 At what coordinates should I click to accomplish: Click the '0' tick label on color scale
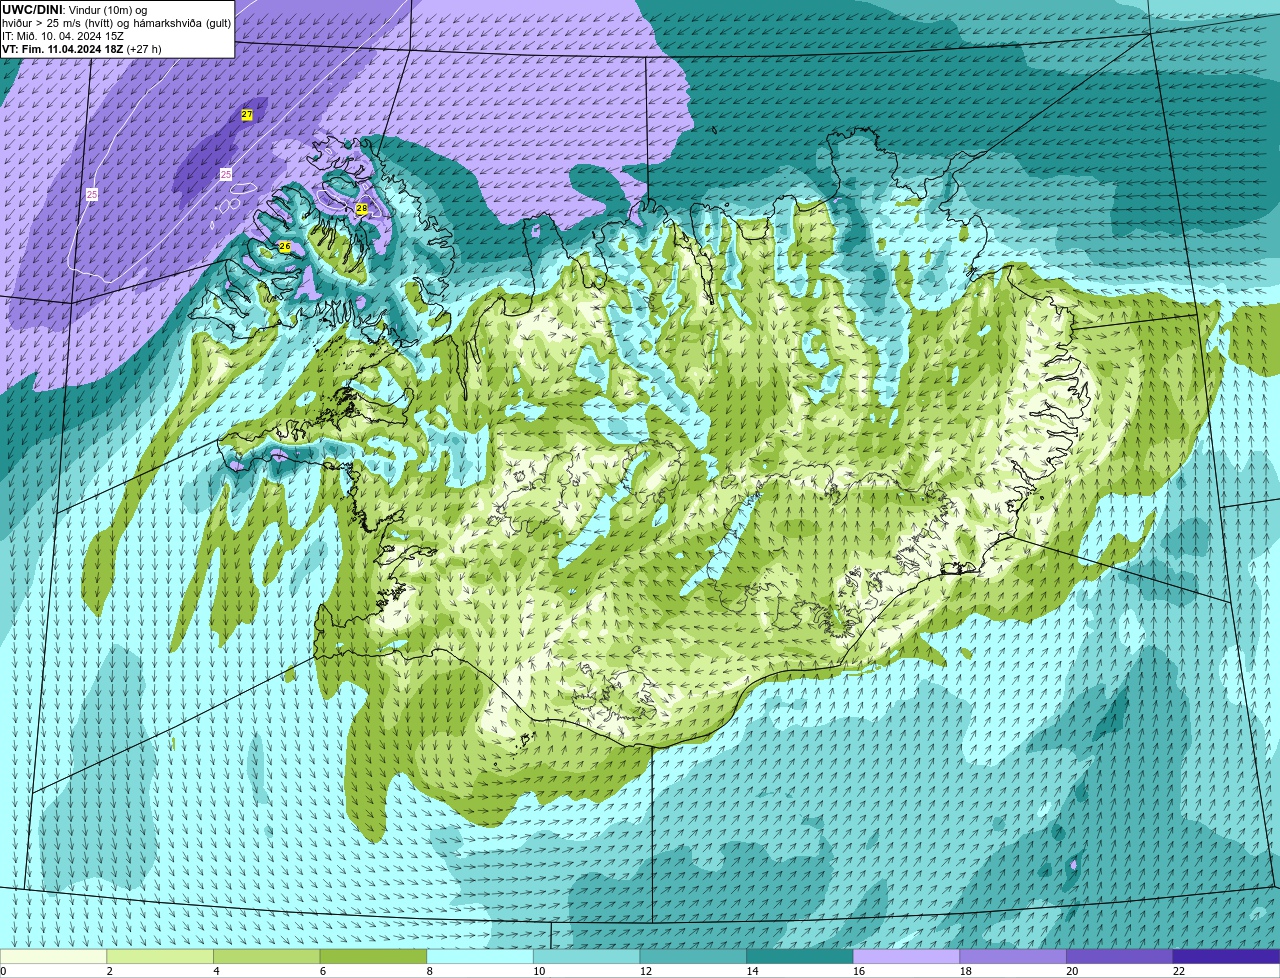[x=4, y=971]
